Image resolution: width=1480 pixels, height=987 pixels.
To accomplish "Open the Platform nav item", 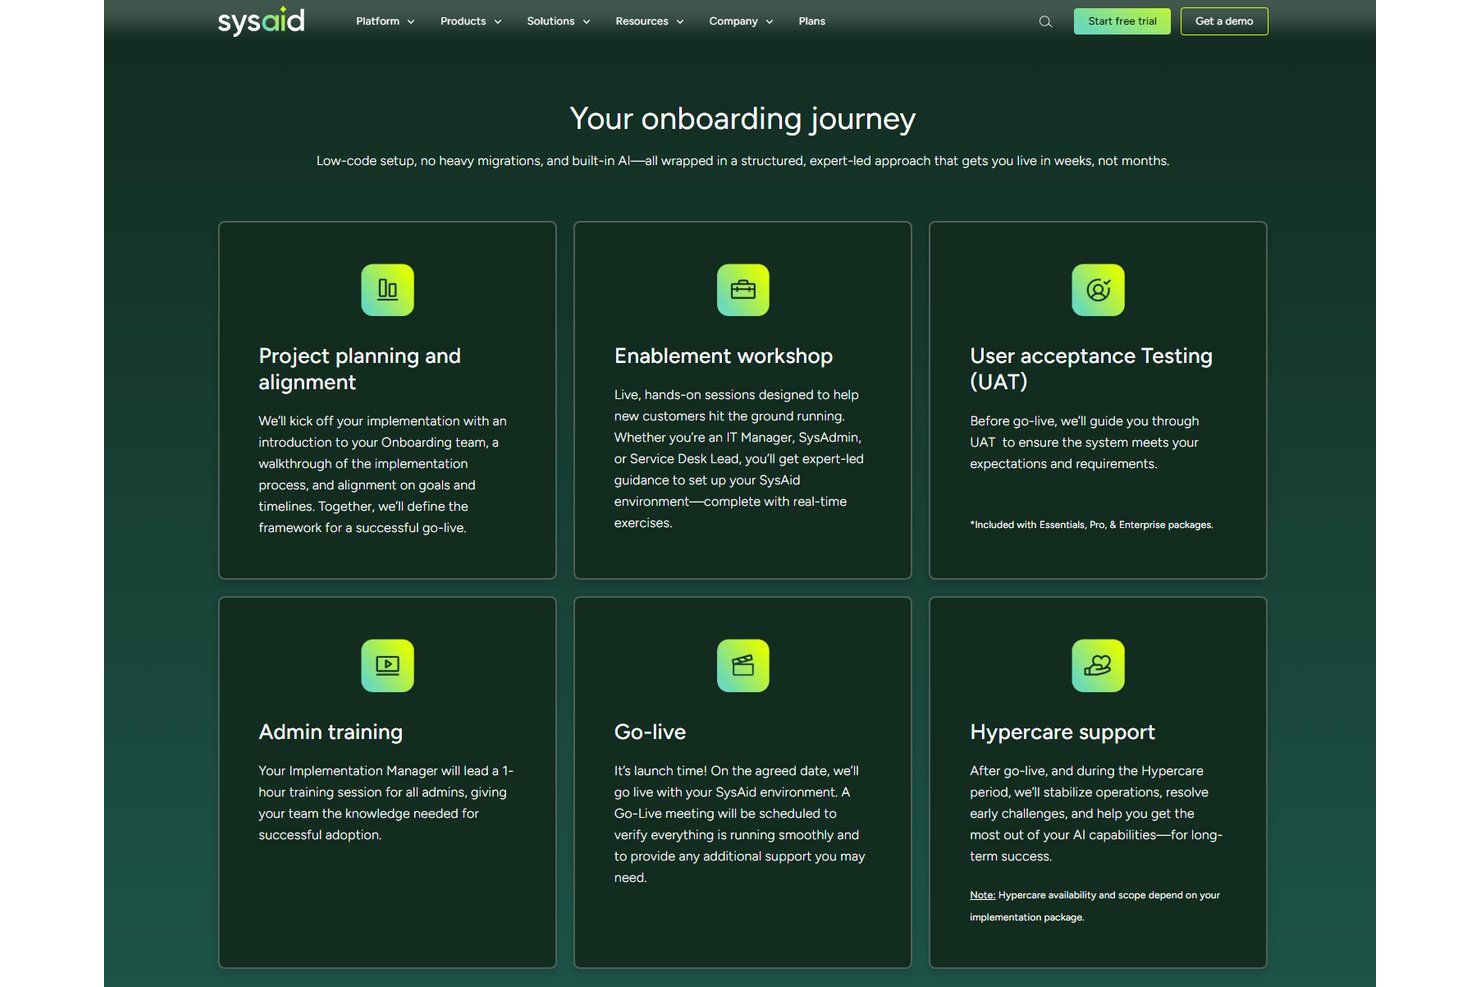I will (377, 21).
